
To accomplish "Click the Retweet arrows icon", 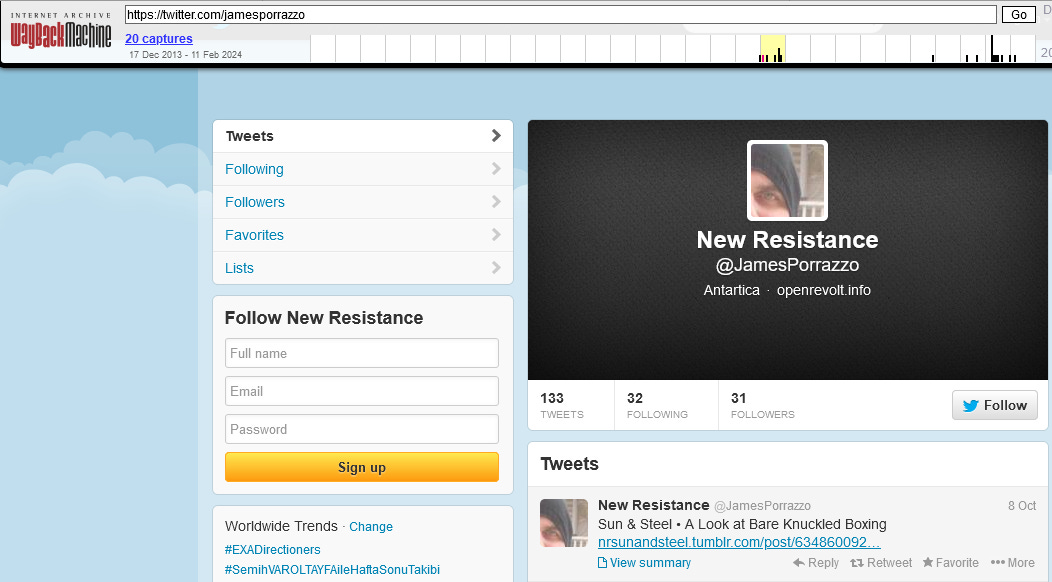I will (x=857, y=563).
